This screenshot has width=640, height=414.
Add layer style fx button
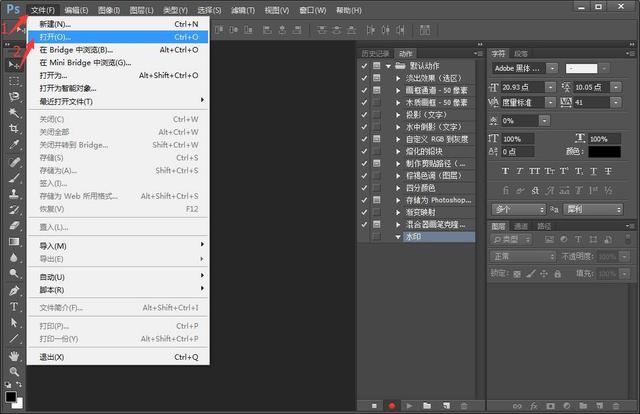[534, 406]
